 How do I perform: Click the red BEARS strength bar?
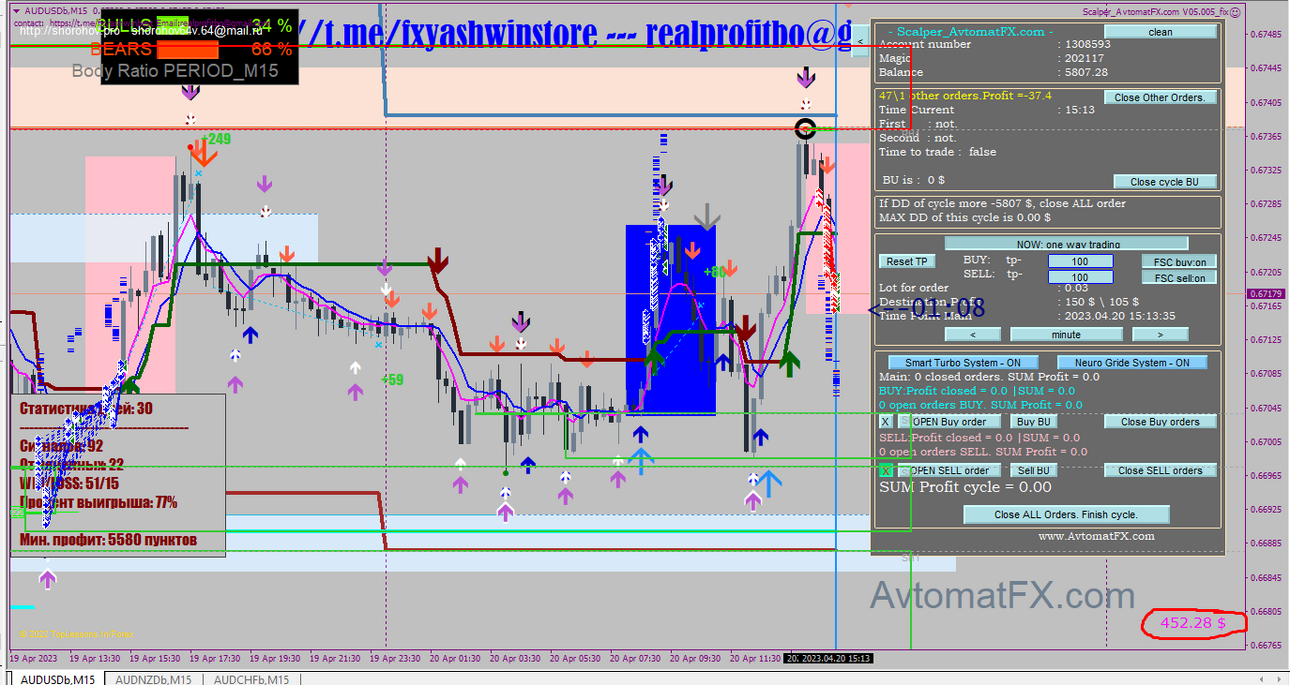coord(188,48)
